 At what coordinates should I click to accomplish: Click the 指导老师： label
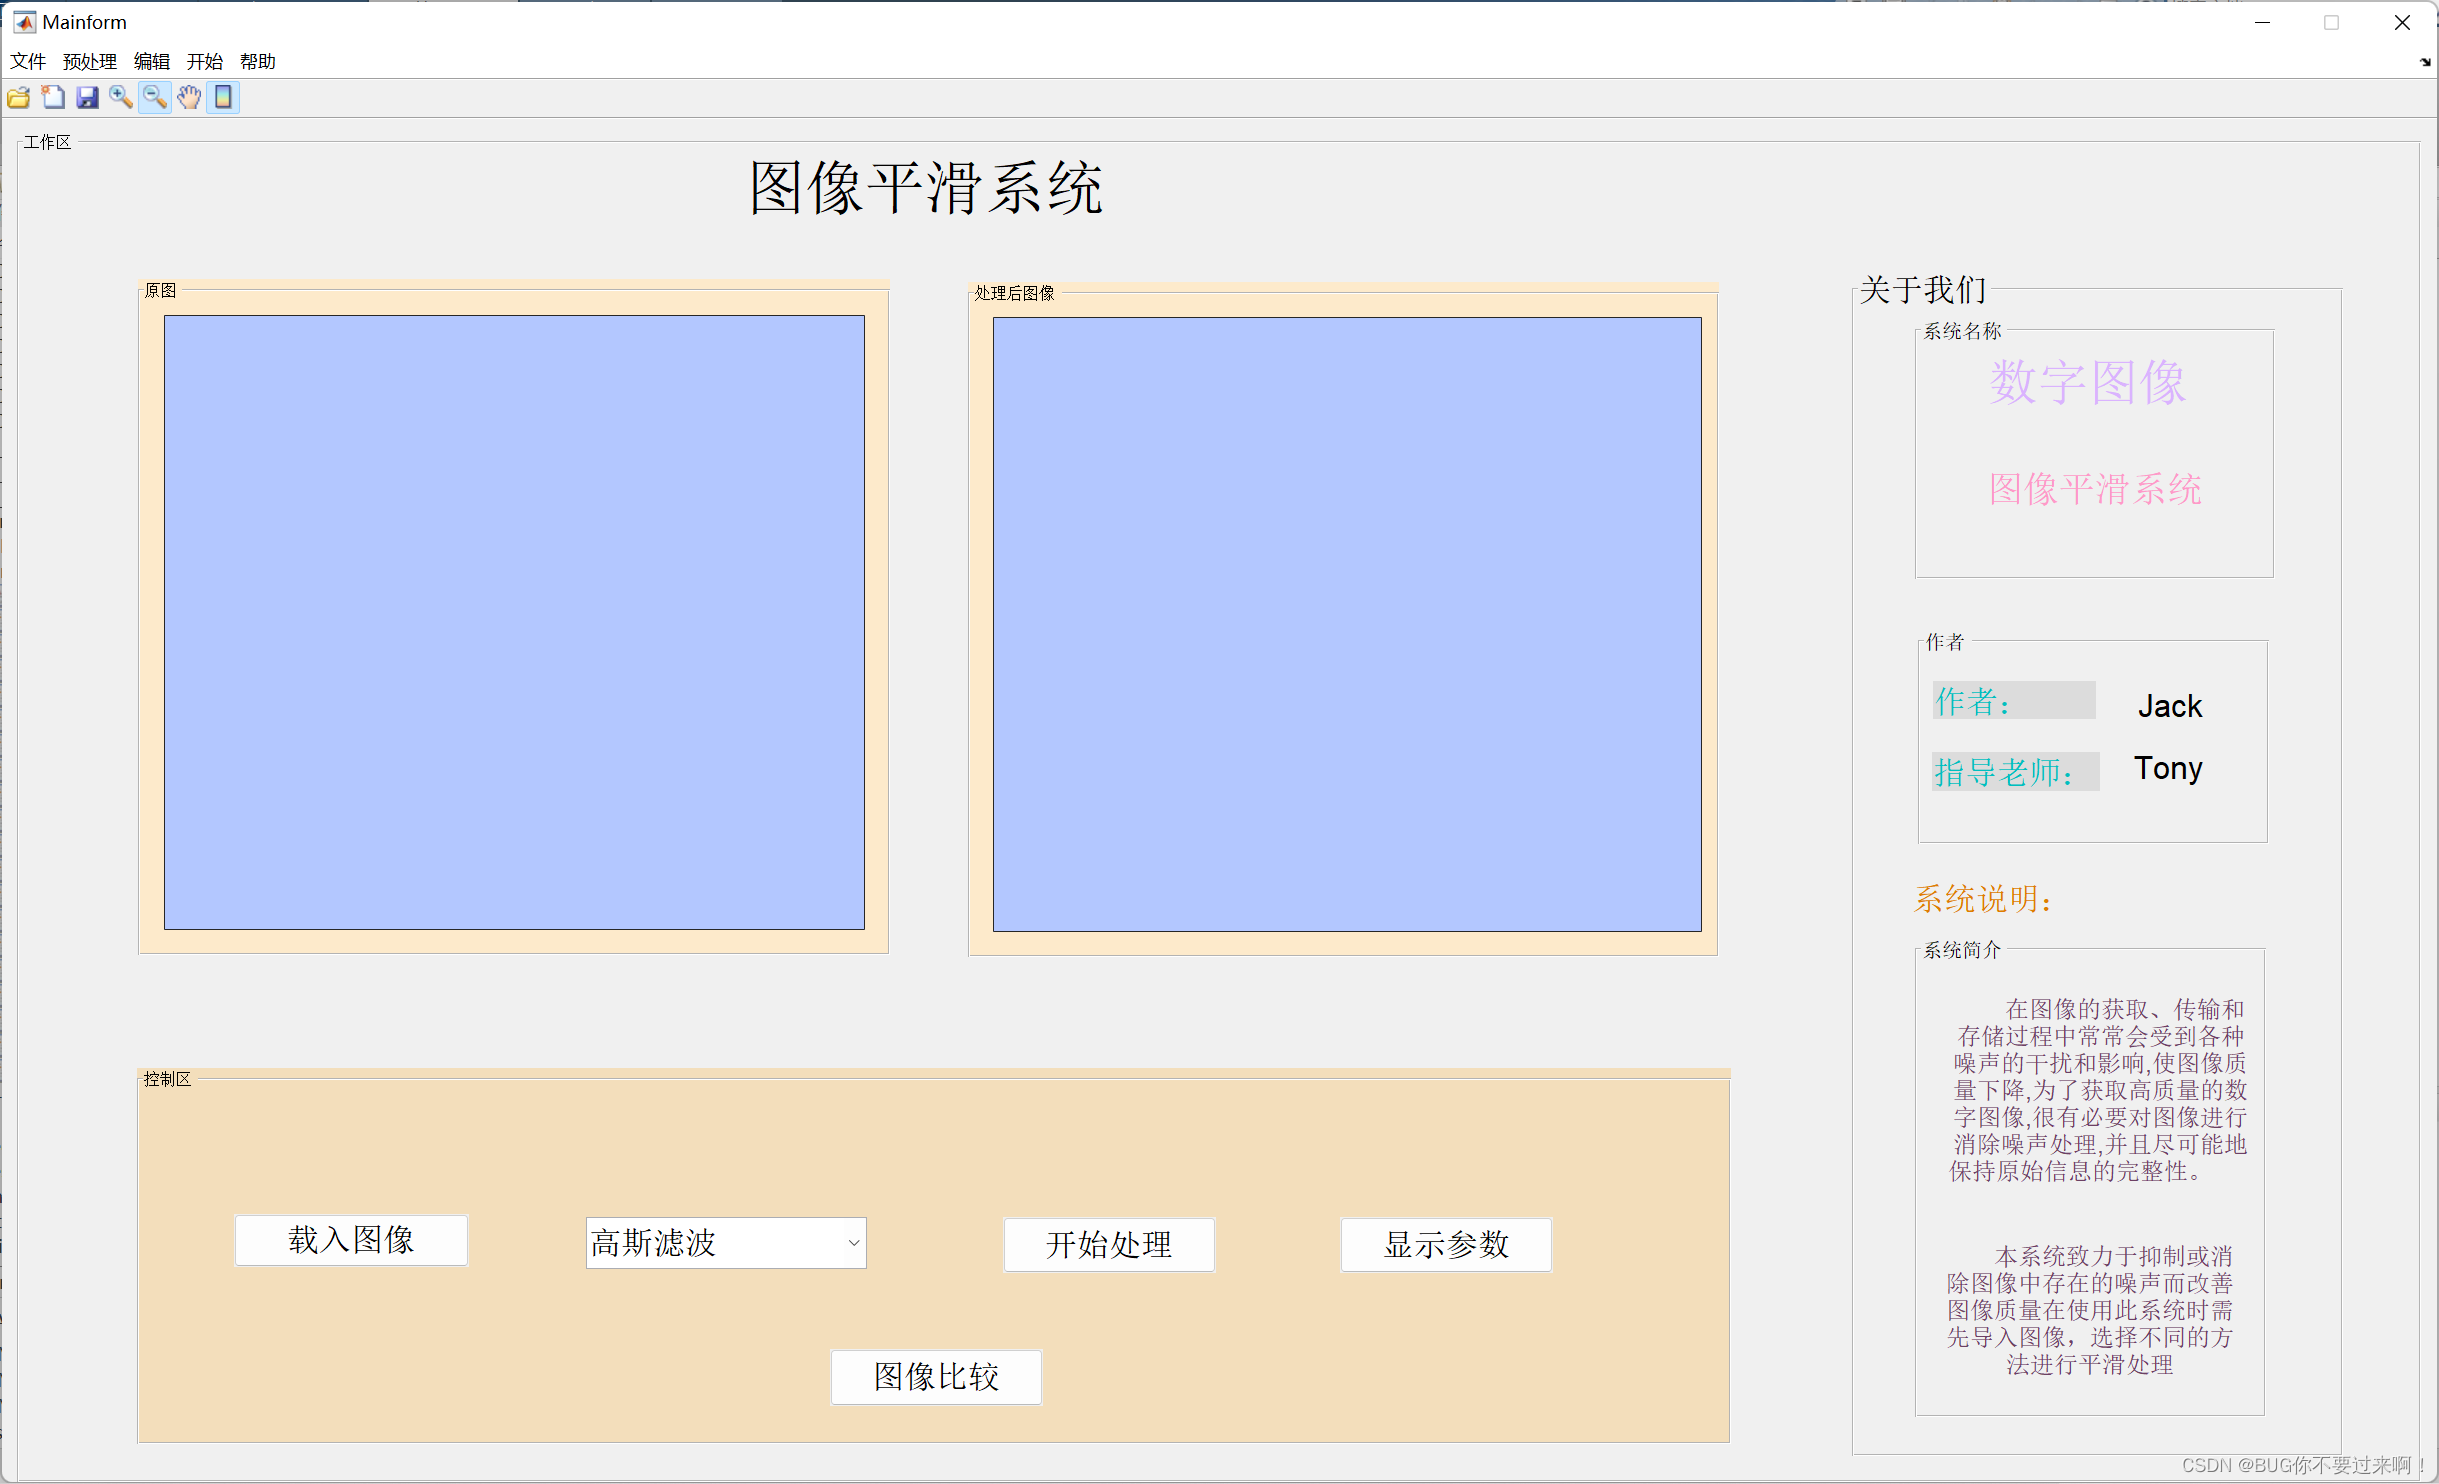(x=2015, y=771)
